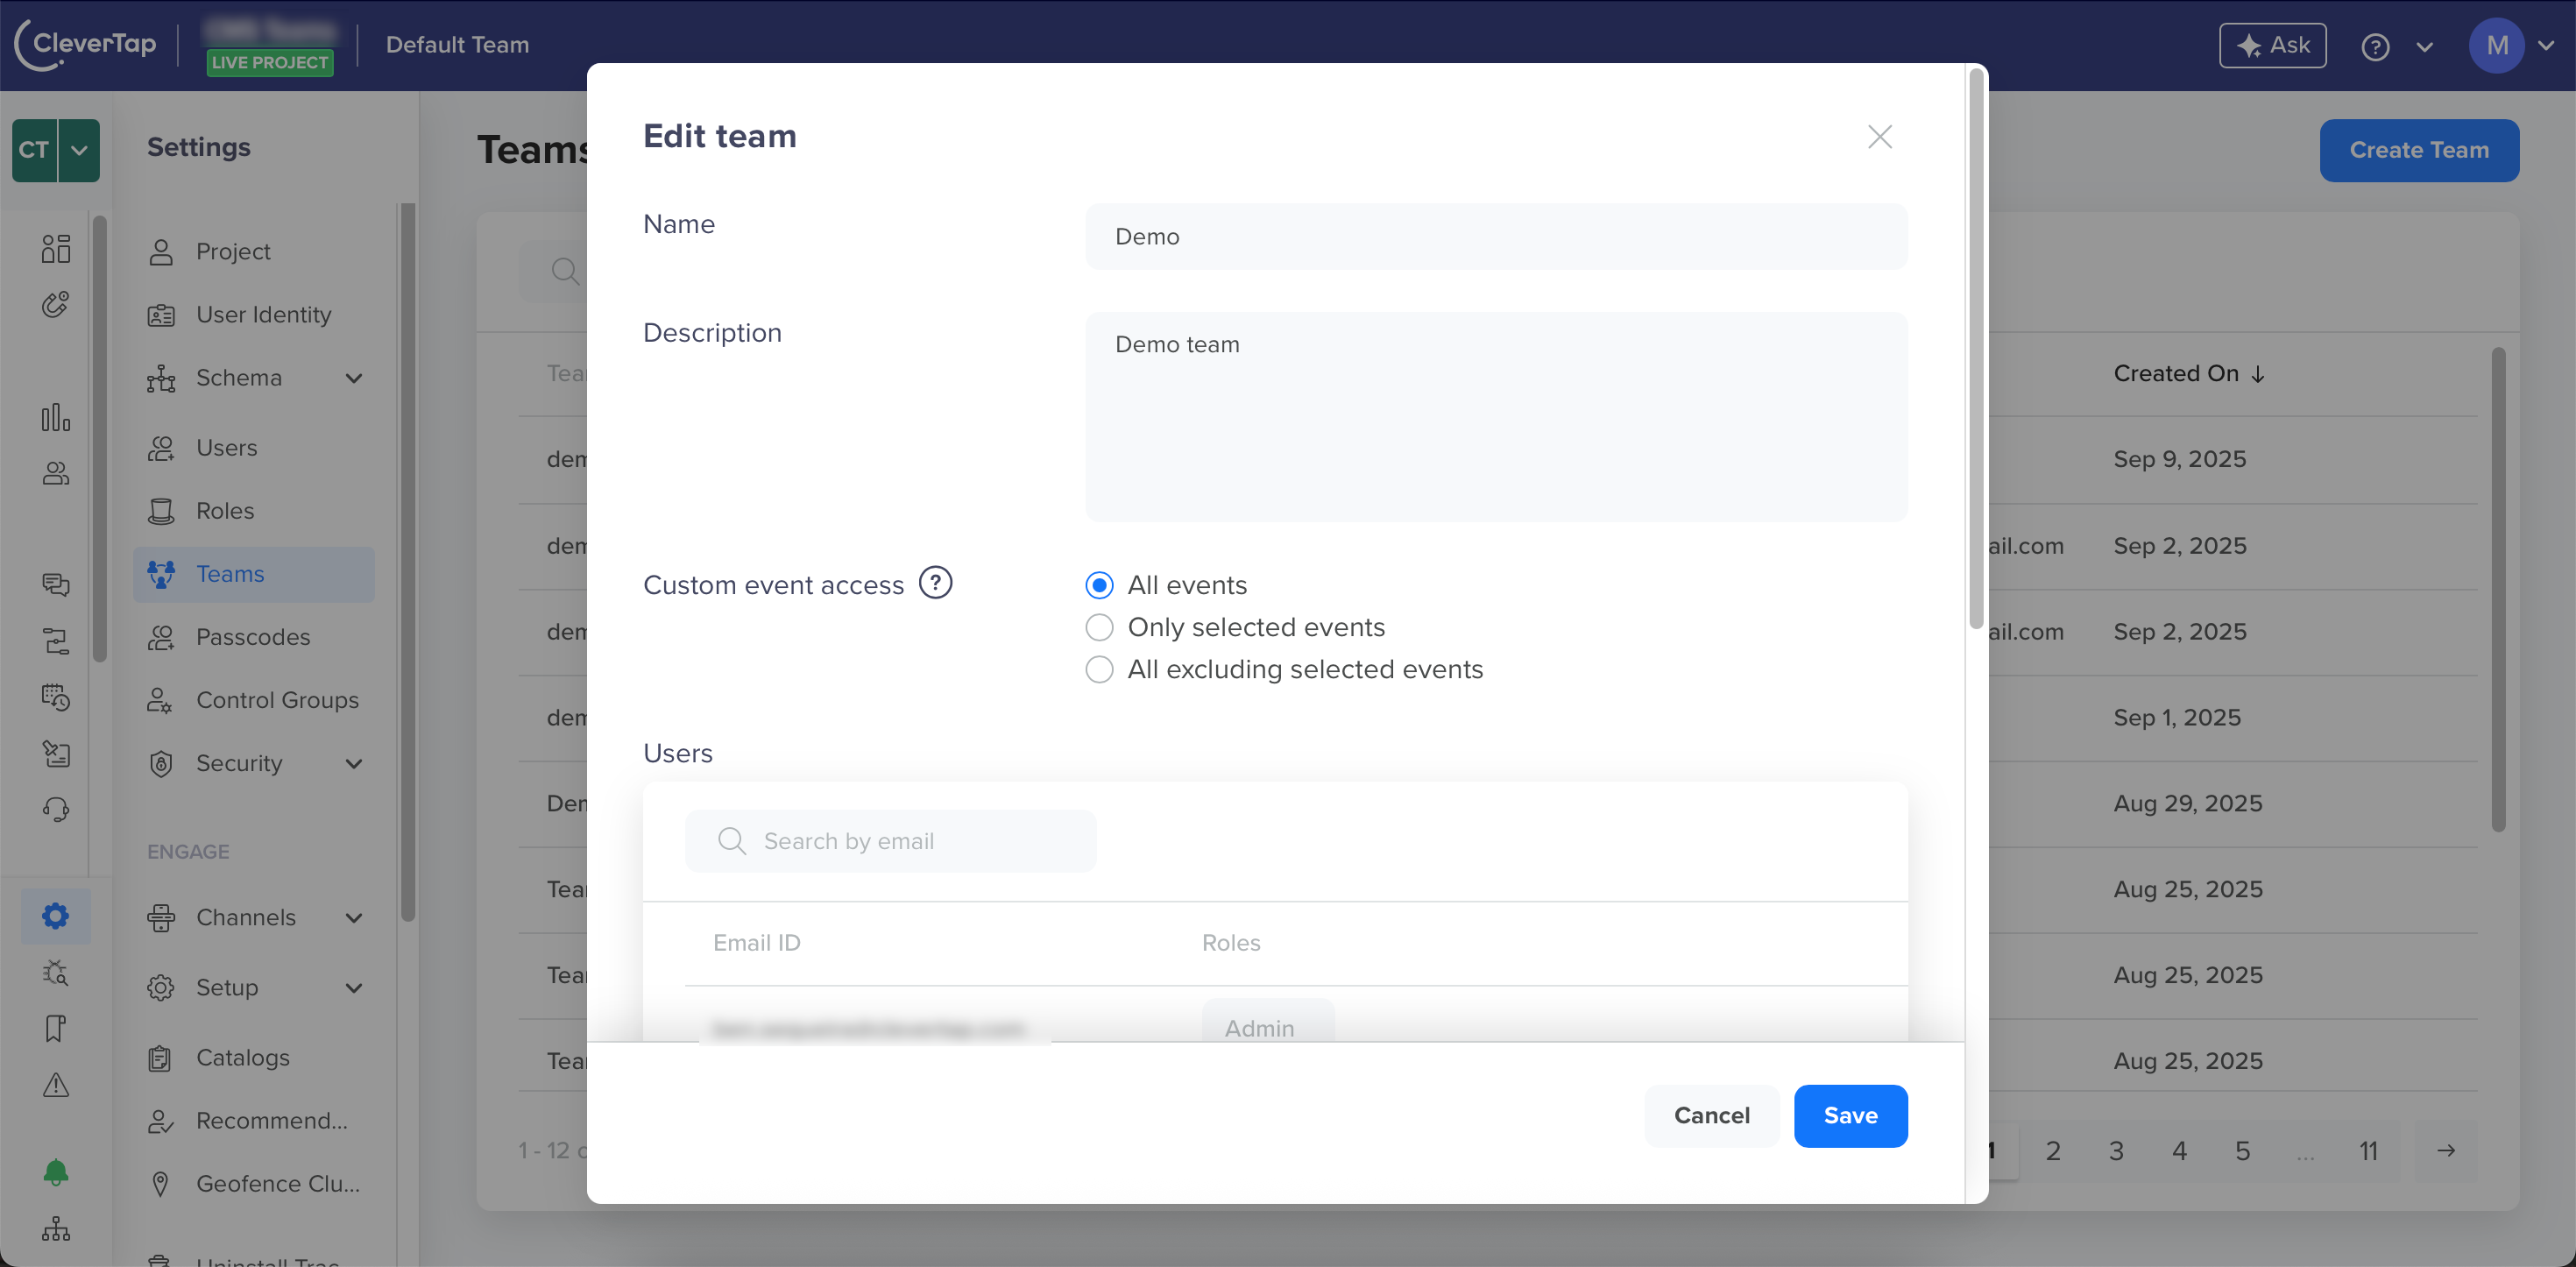Select Only selected events option

coord(1099,627)
